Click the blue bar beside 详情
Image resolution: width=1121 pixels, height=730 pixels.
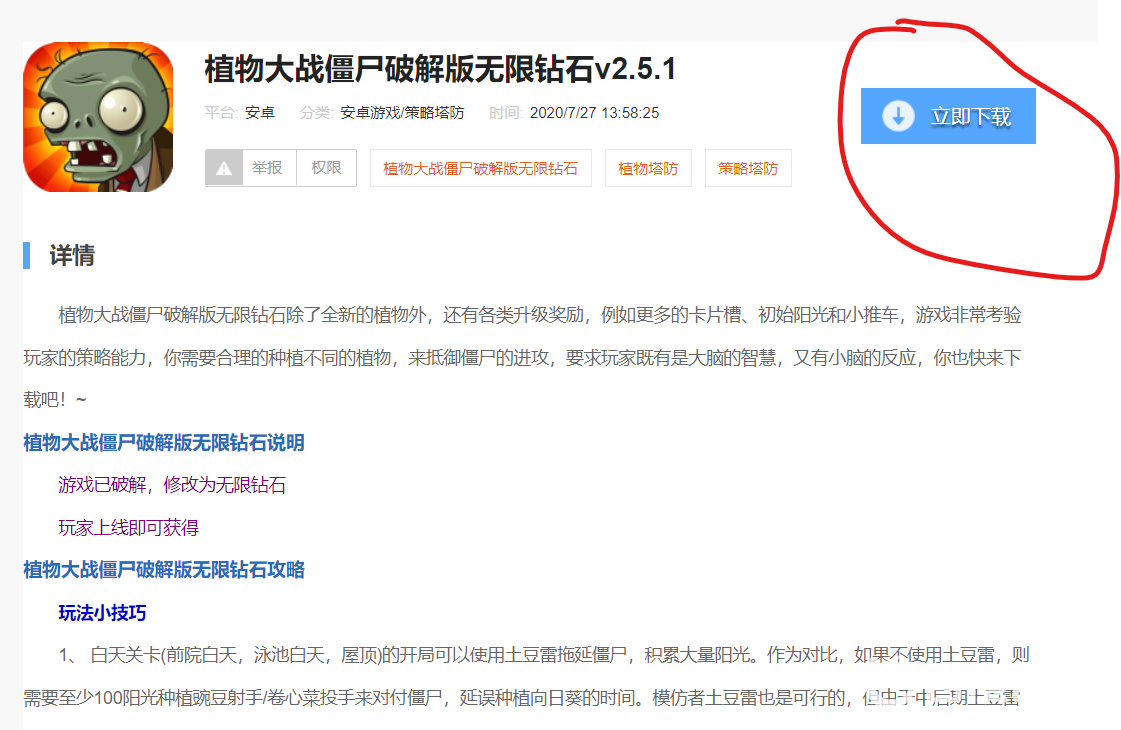pos(27,255)
